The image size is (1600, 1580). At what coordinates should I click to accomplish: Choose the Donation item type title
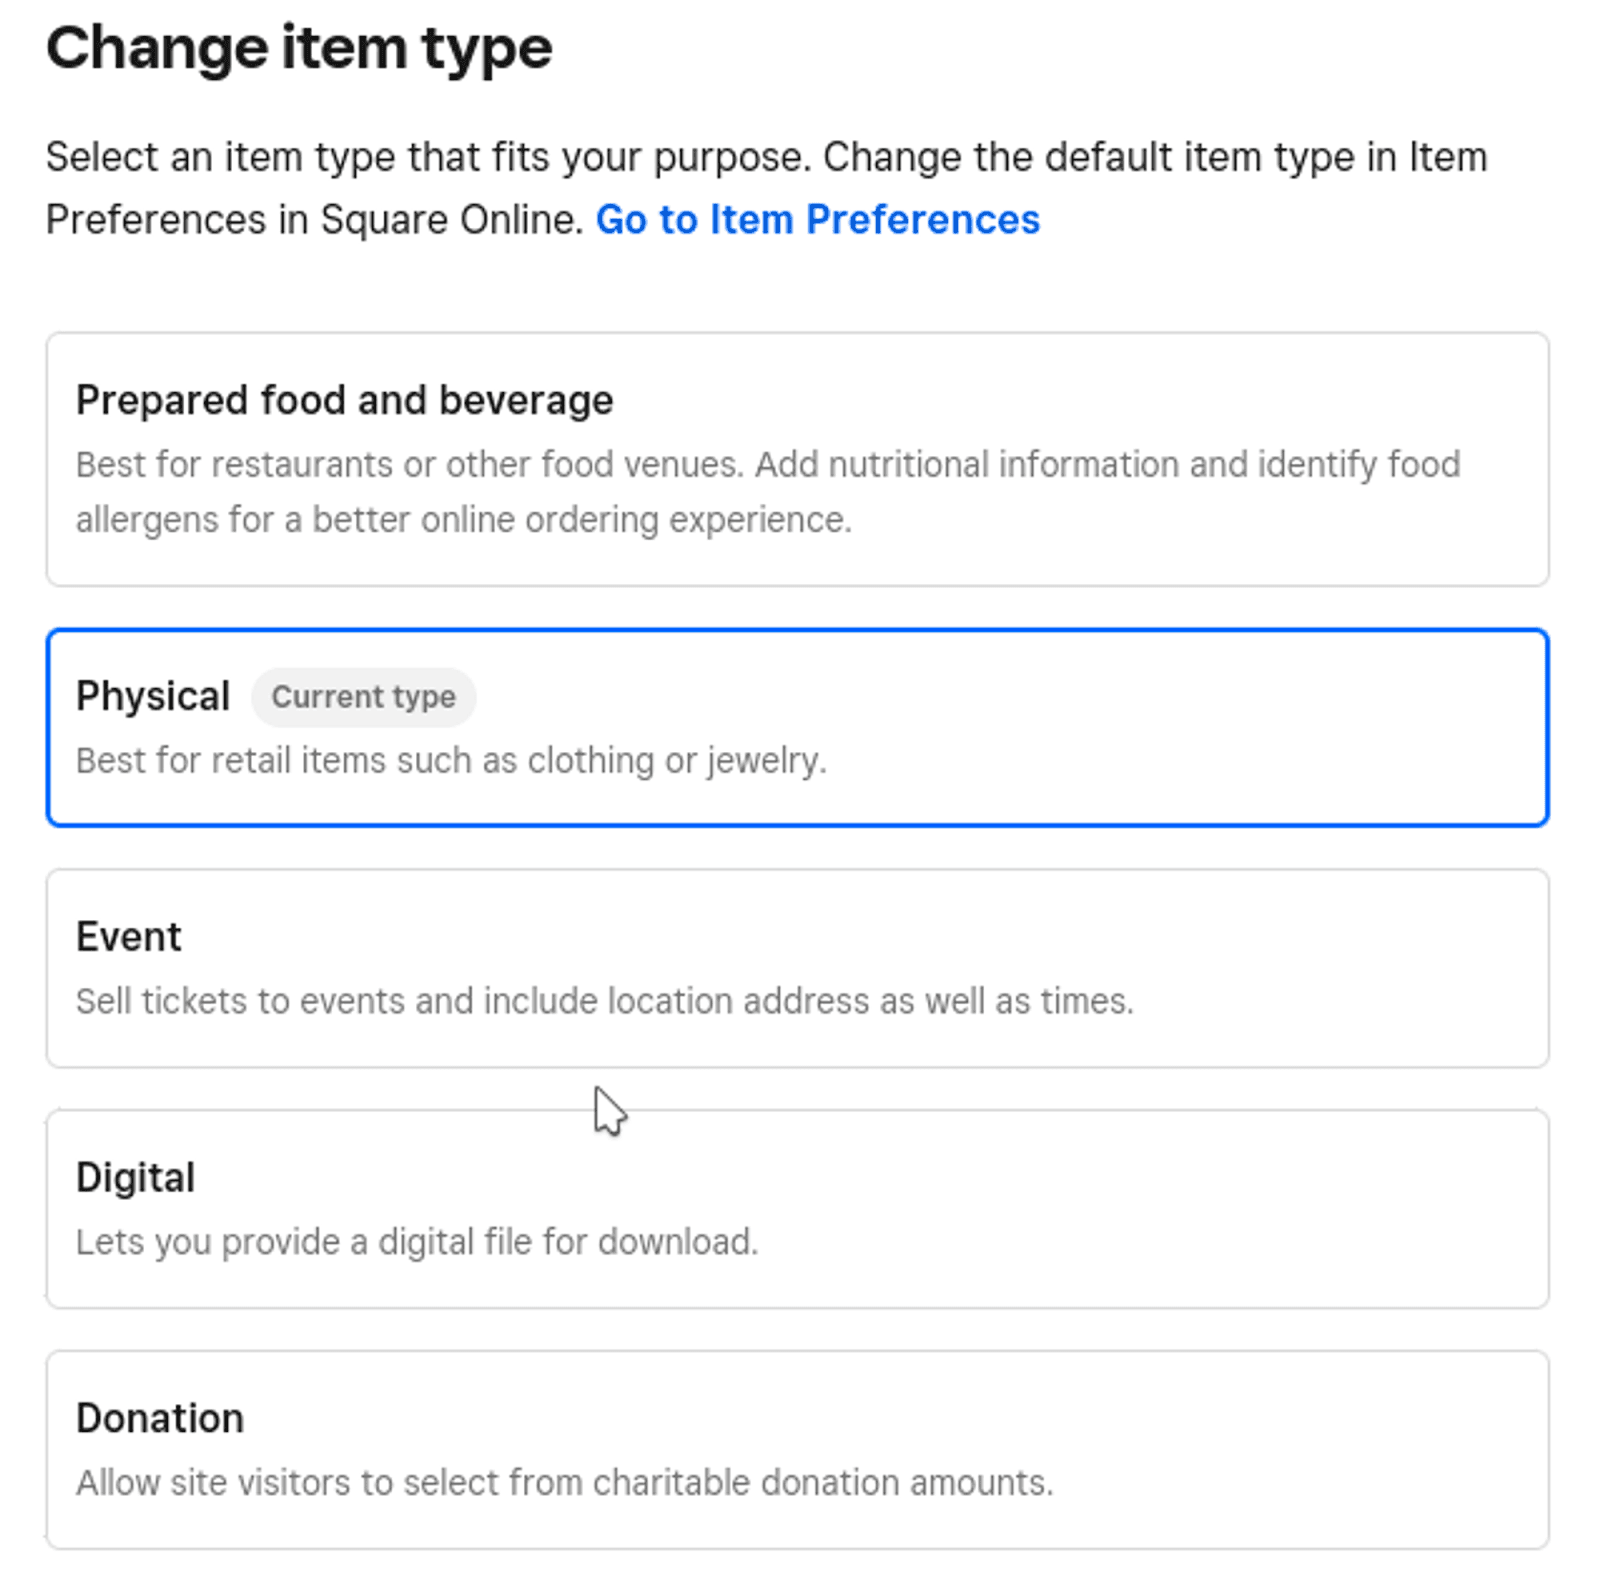[x=160, y=1418]
